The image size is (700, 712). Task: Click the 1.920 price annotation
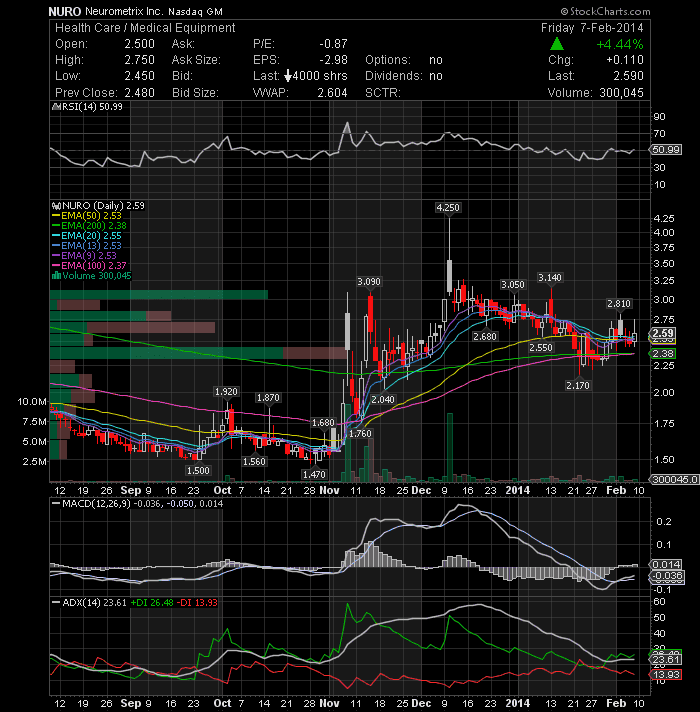pos(226,391)
